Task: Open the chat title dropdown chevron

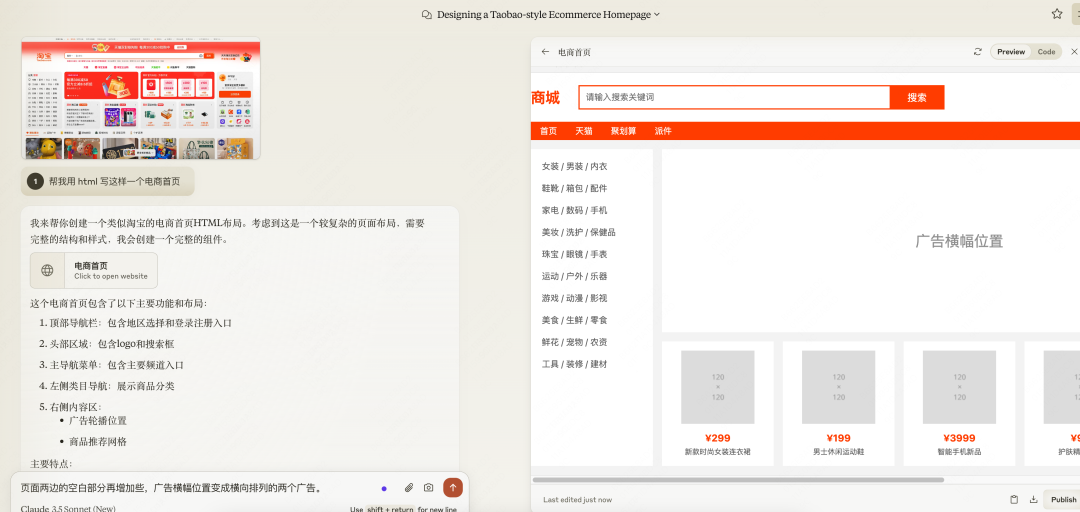Action: point(656,14)
